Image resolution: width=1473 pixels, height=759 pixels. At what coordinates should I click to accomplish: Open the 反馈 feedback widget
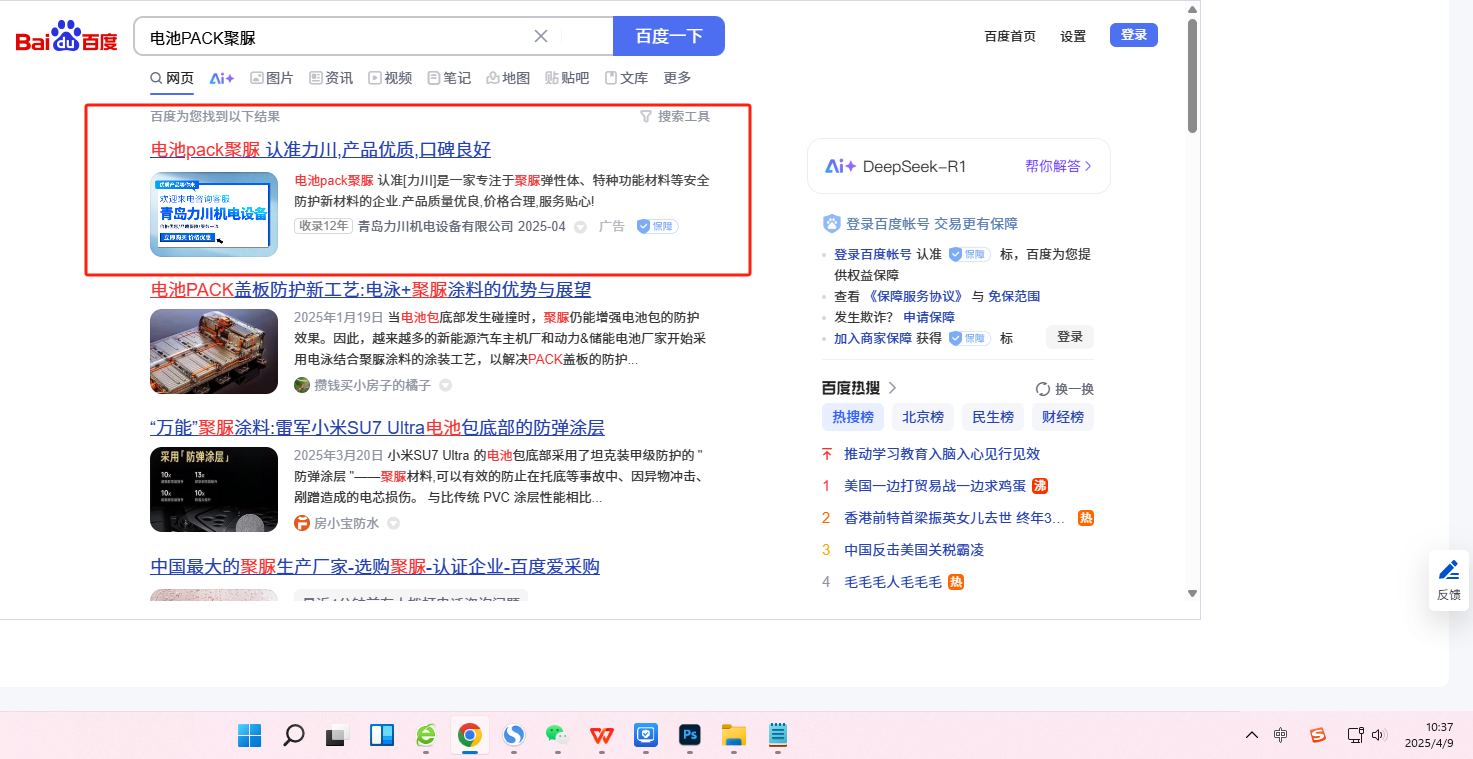(1448, 580)
